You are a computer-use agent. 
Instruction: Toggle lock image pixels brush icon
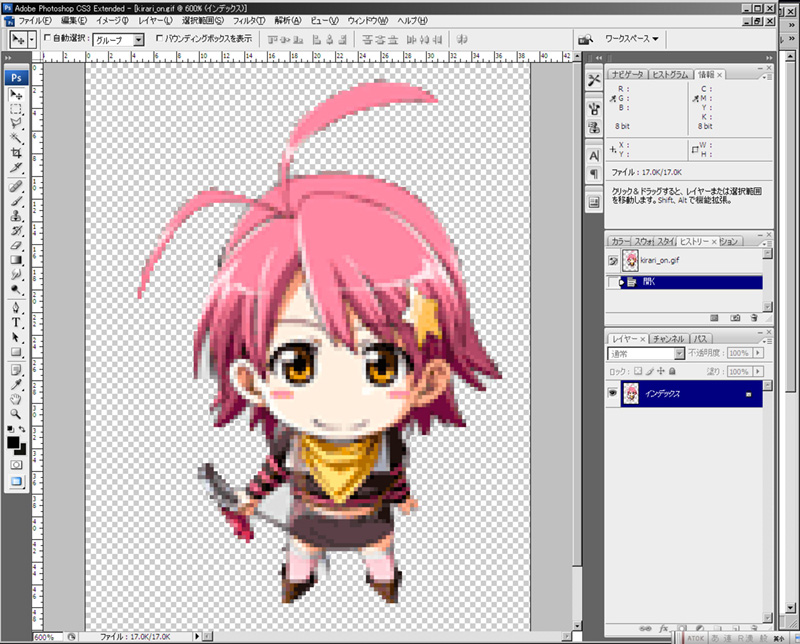[649, 371]
